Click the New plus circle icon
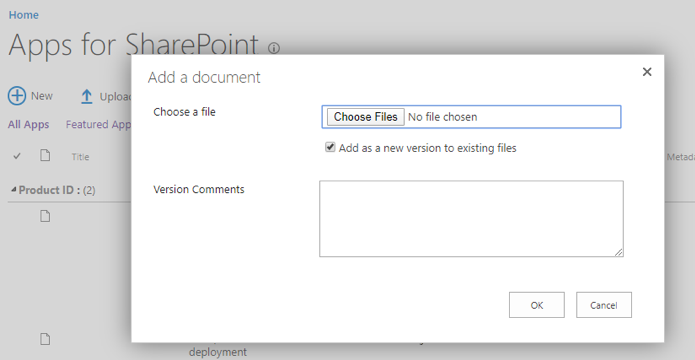This screenshot has width=695, height=360. tap(17, 96)
